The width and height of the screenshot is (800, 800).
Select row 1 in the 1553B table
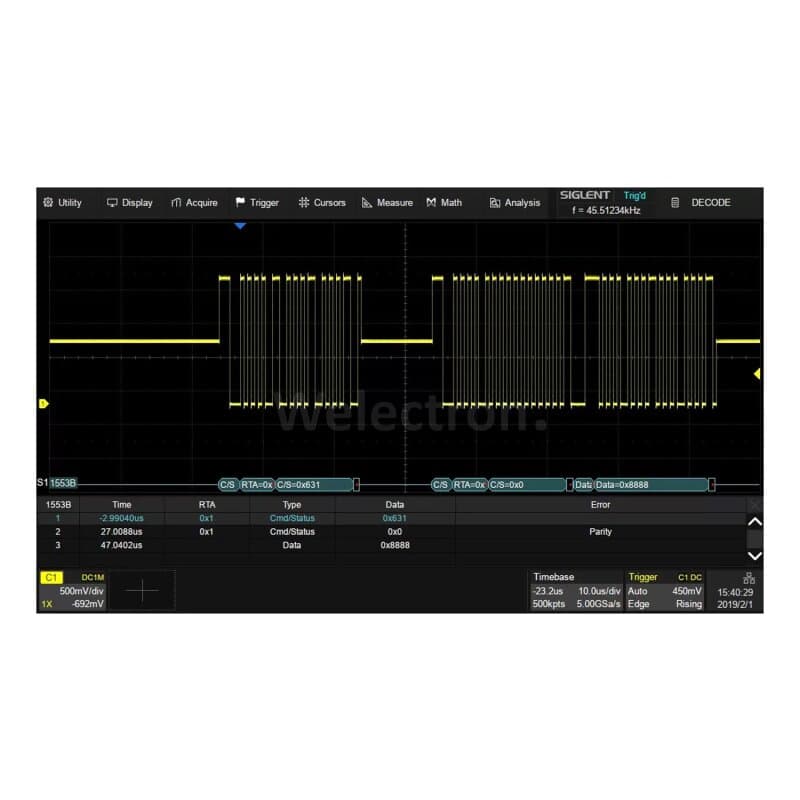pos(392,518)
